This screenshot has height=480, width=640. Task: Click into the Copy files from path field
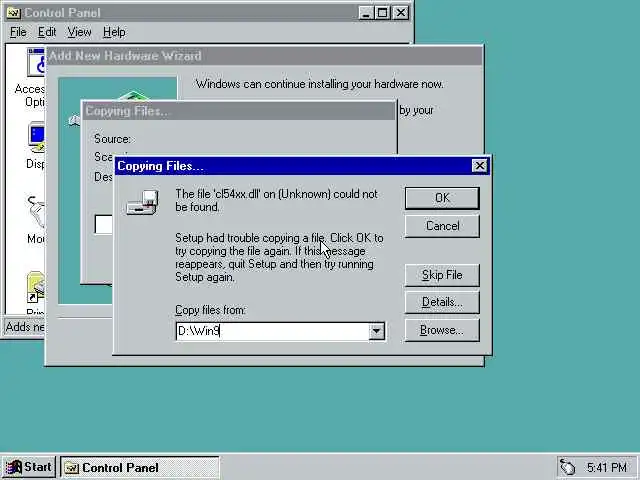tap(272, 331)
